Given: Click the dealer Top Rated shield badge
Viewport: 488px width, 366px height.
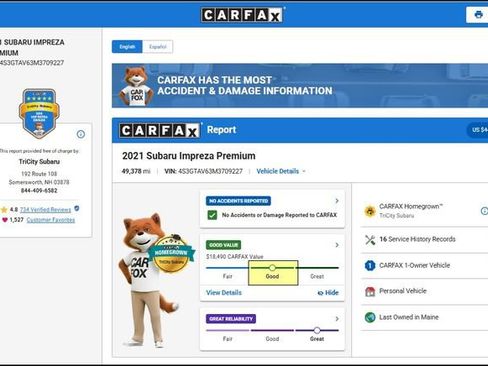Looking at the screenshot, I should 39,113.
